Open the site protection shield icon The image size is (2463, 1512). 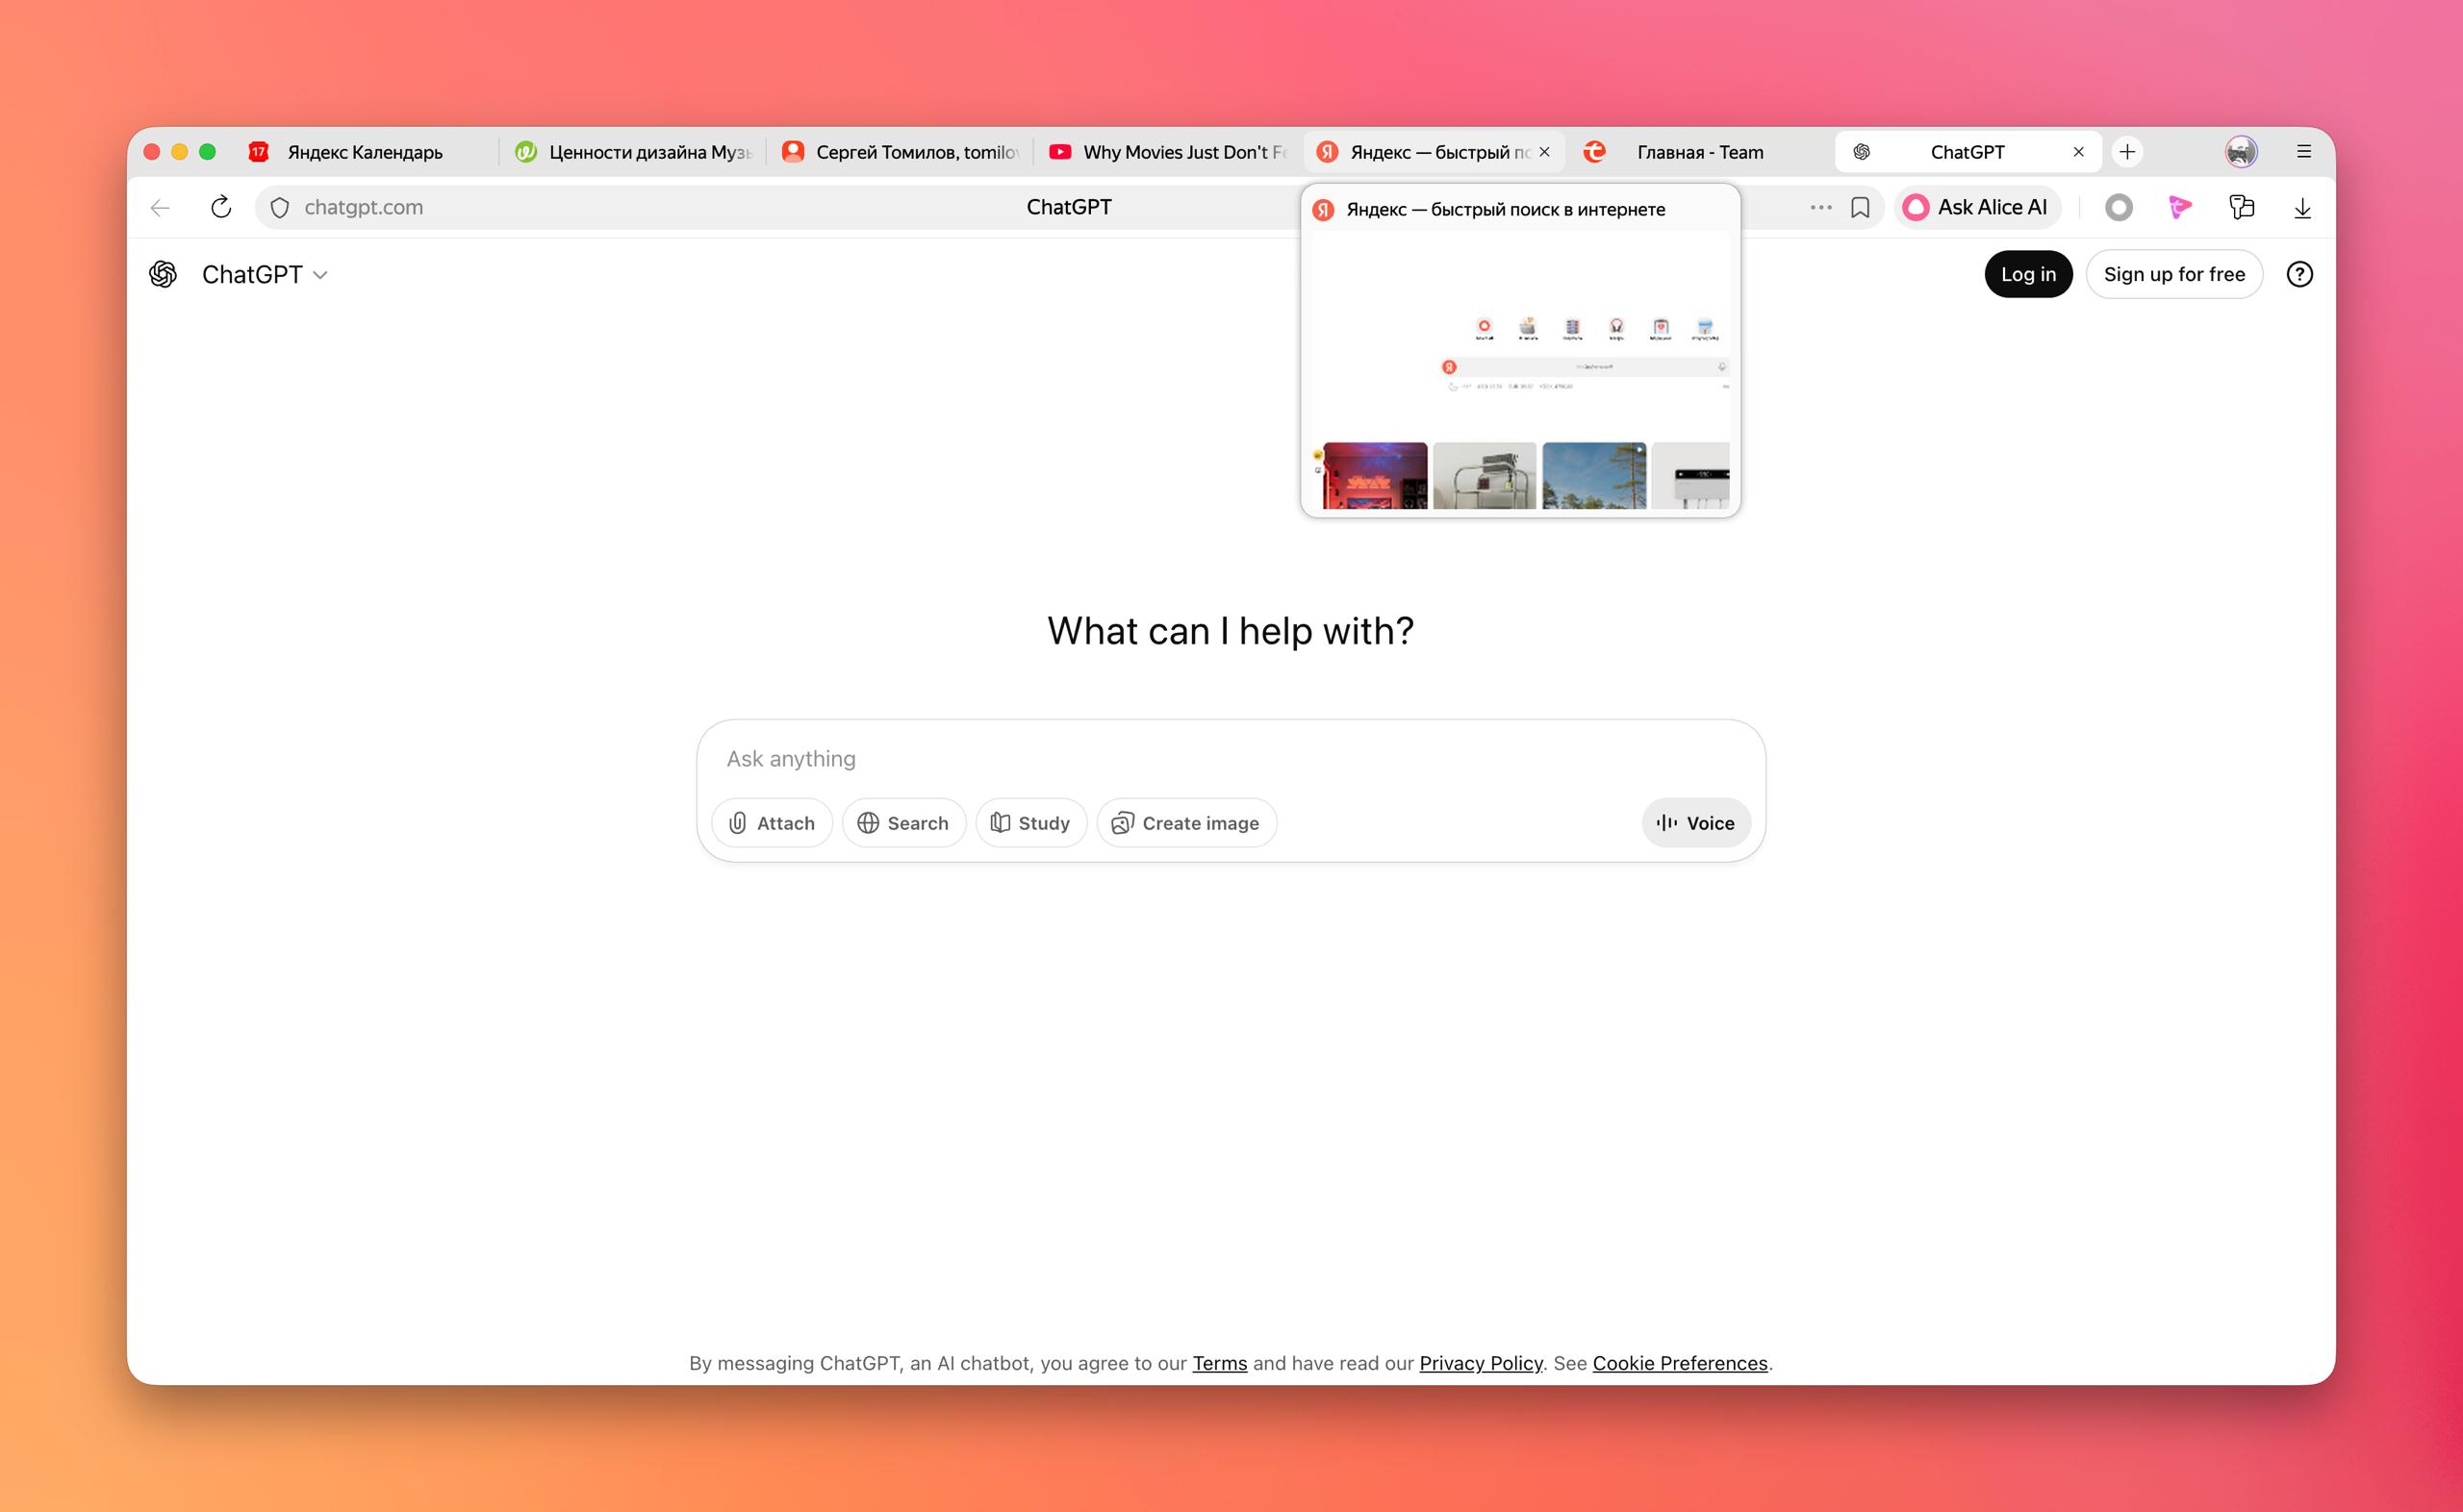[x=280, y=208]
